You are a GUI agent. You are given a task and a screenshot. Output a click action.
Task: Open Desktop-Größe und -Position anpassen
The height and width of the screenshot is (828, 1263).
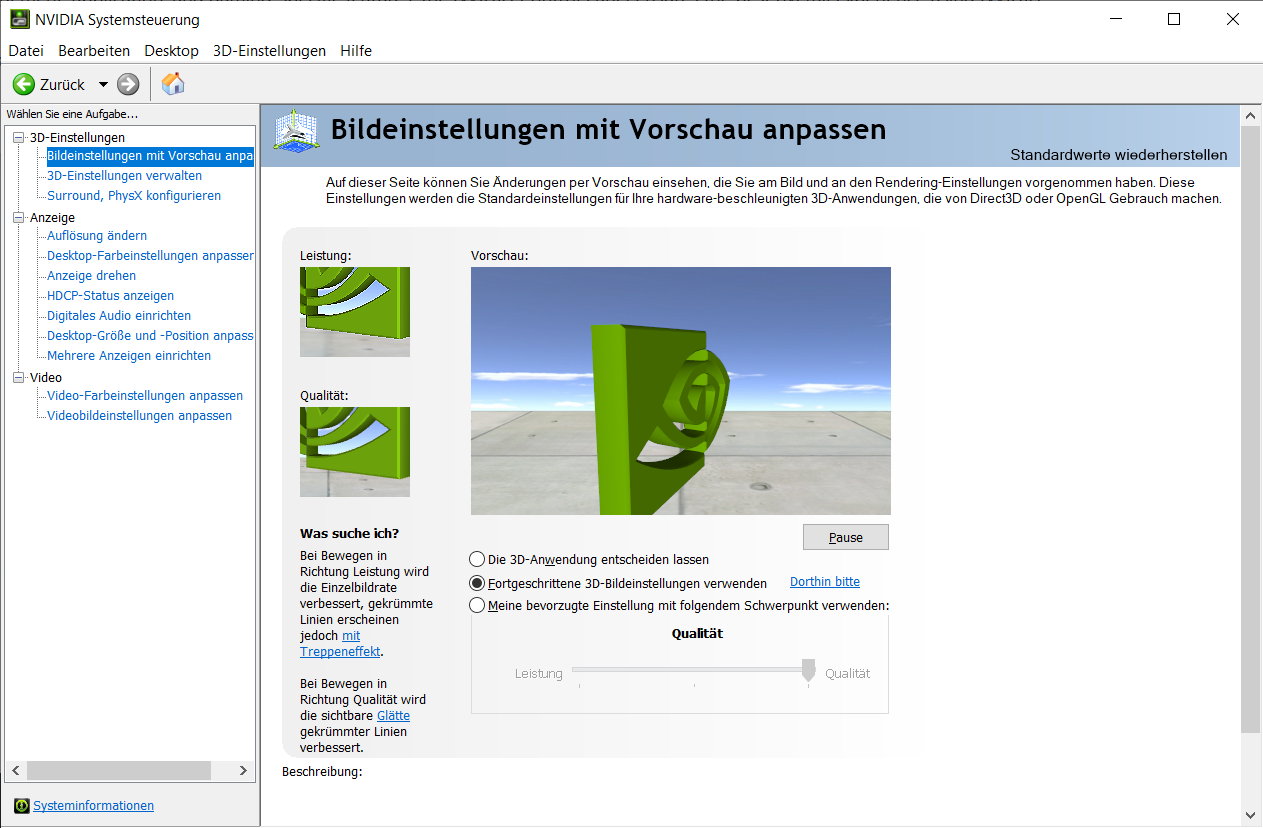(x=150, y=336)
